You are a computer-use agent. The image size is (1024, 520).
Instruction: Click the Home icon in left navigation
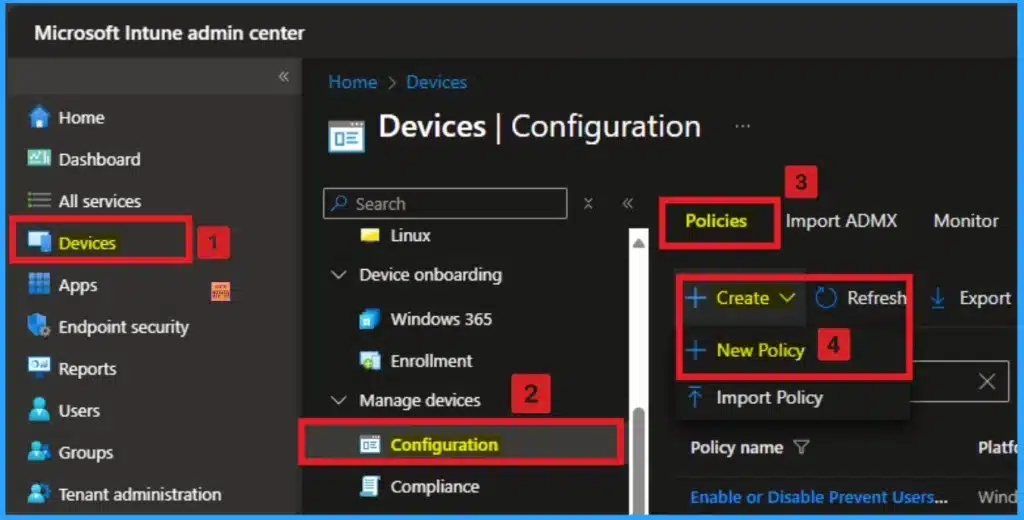point(39,118)
